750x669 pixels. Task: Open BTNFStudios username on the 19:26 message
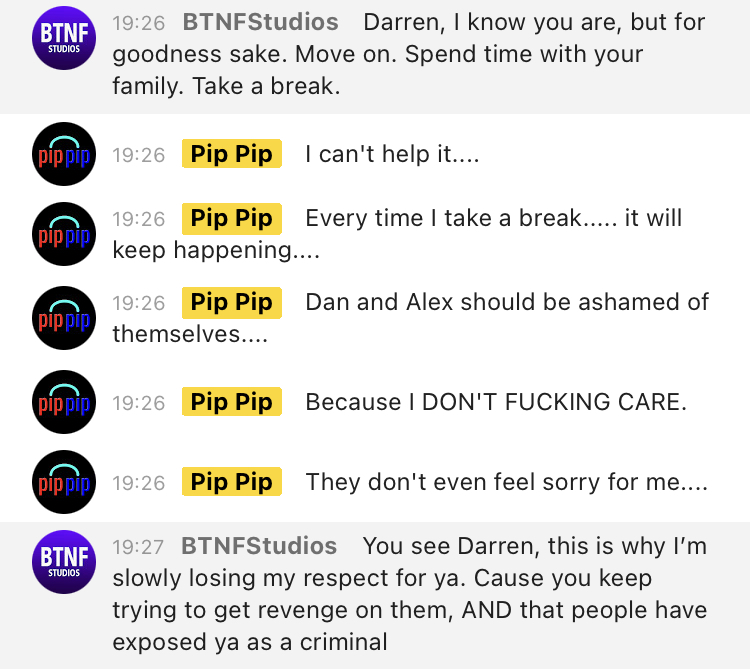260,22
